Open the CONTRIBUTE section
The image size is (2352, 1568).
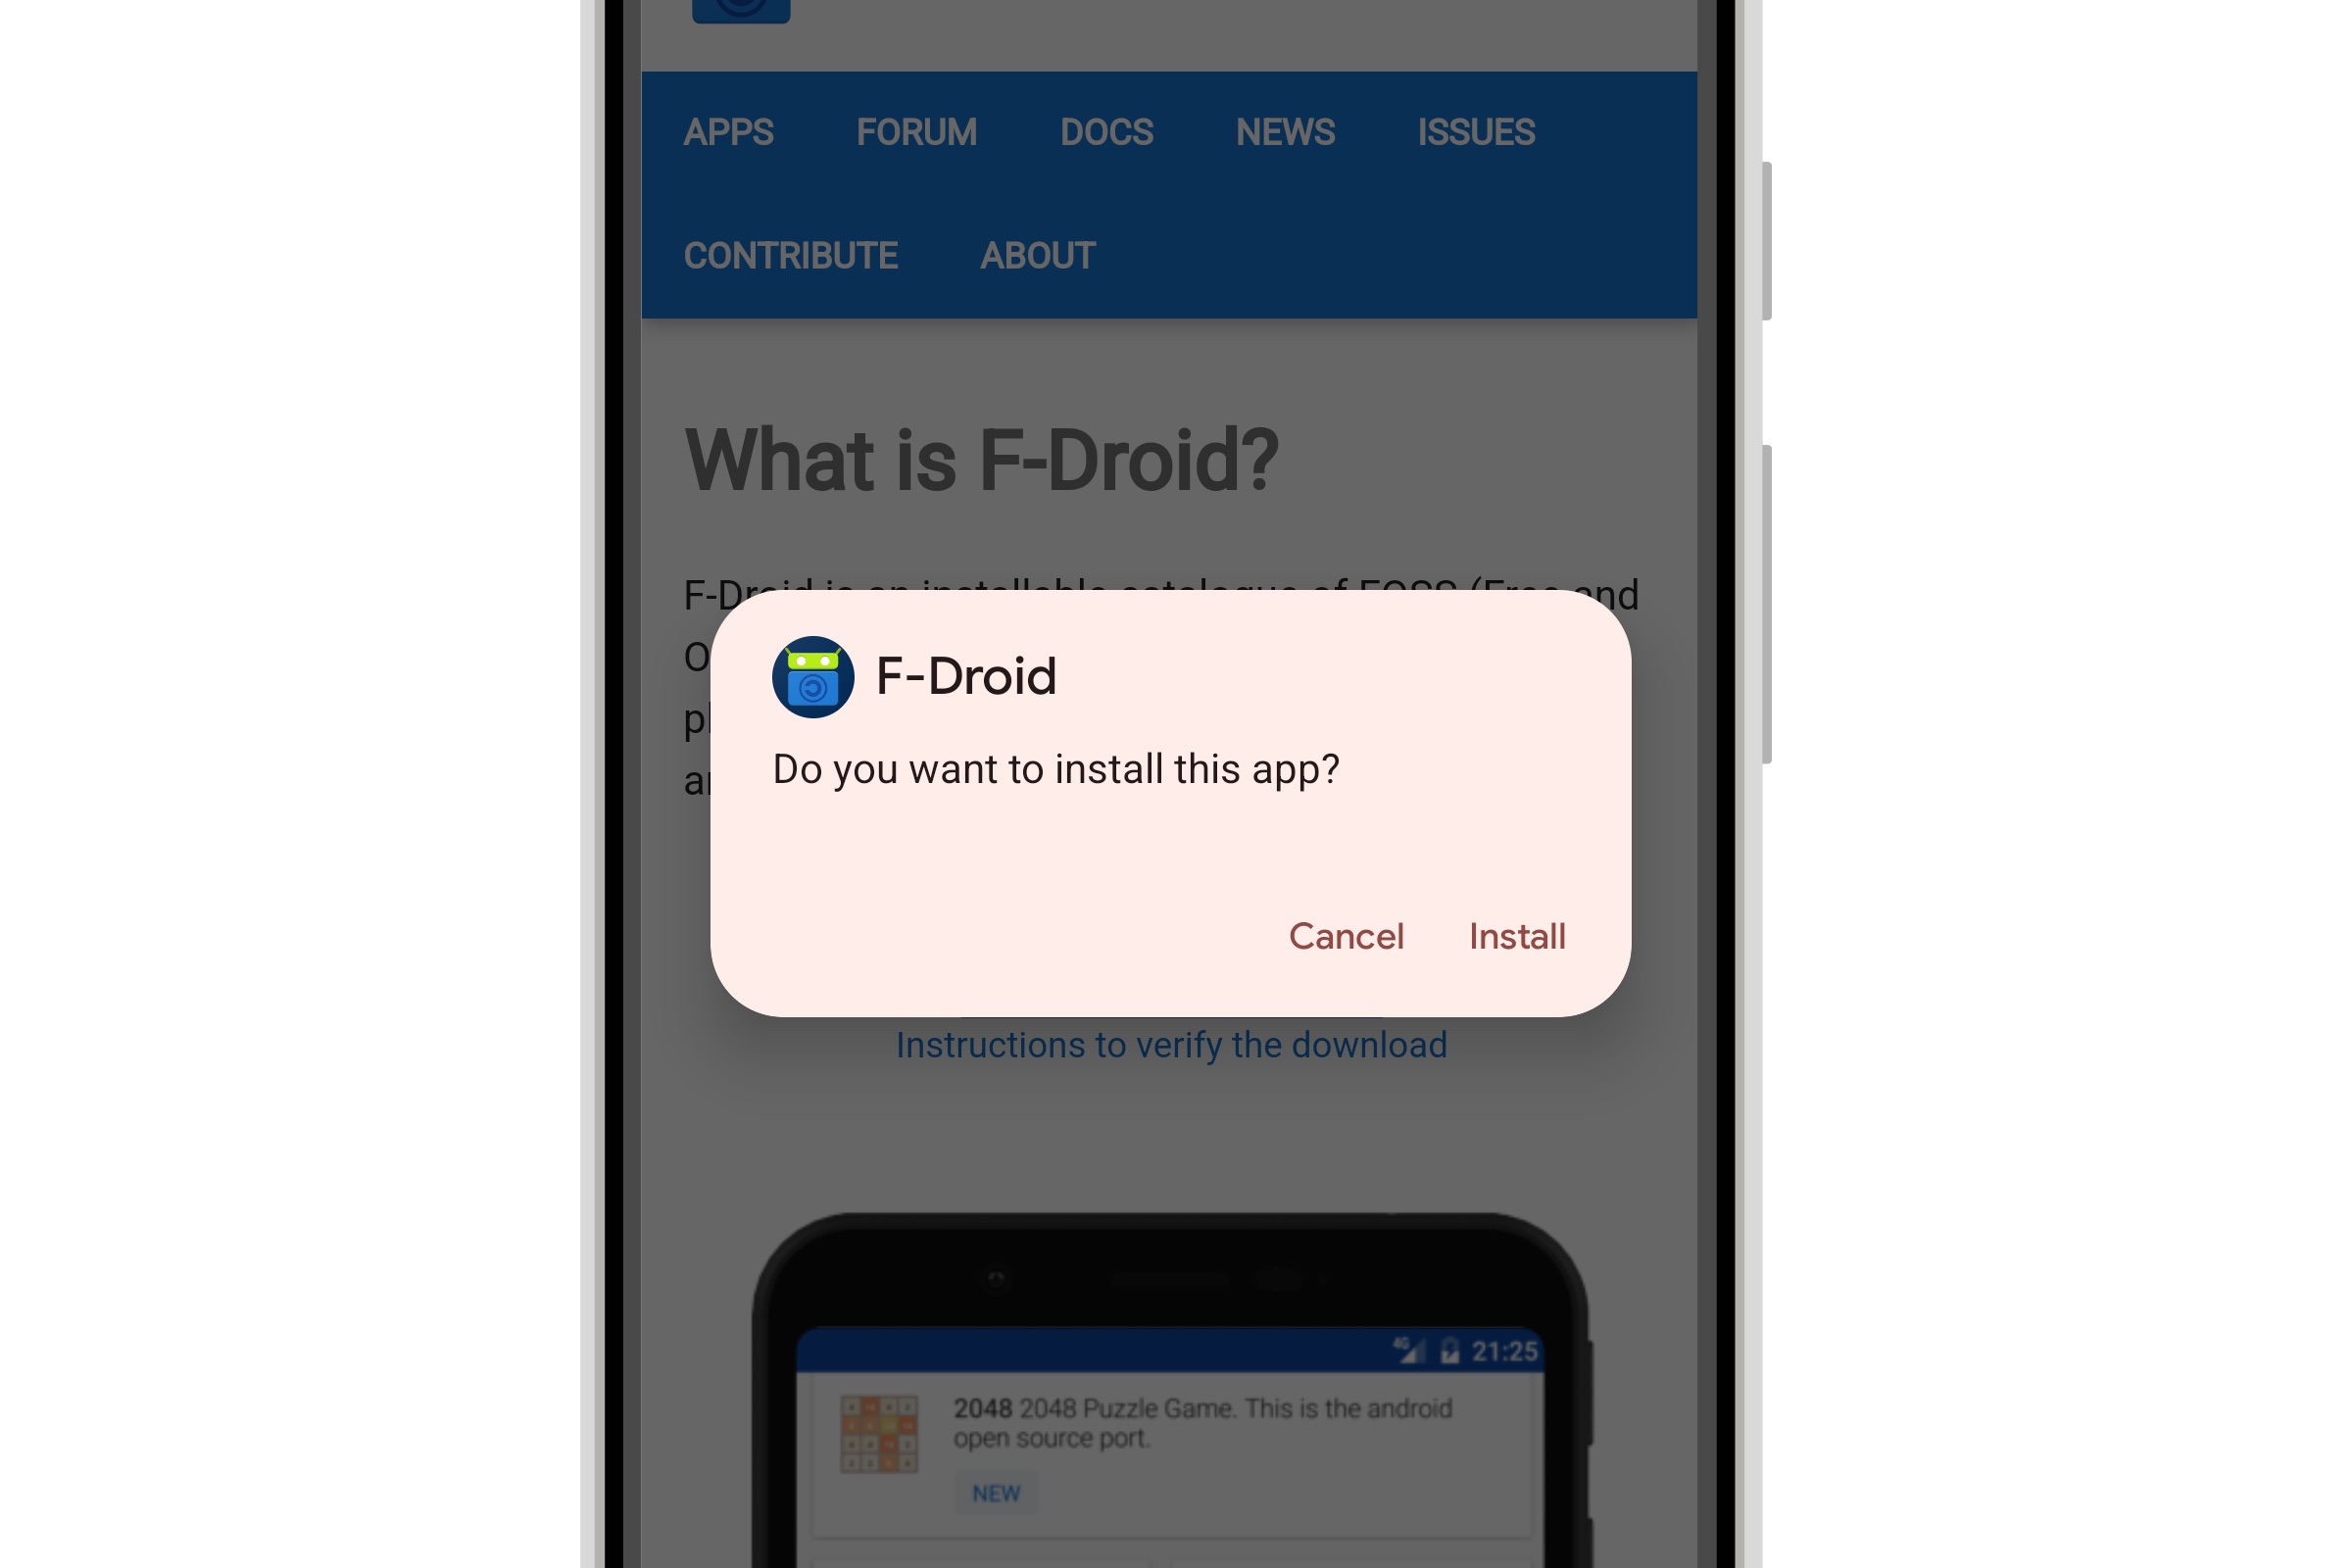pyautogui.click(x=793, y=256)
